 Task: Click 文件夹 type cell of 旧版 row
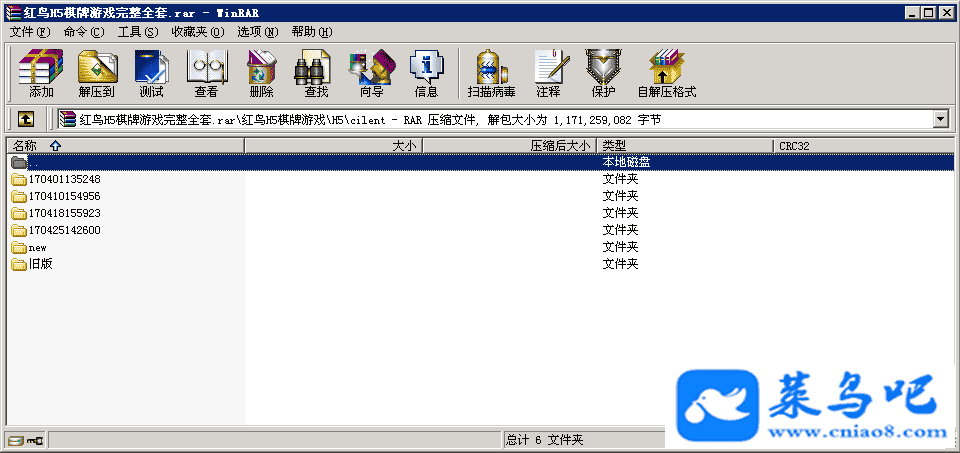click(x=620, y=264)
